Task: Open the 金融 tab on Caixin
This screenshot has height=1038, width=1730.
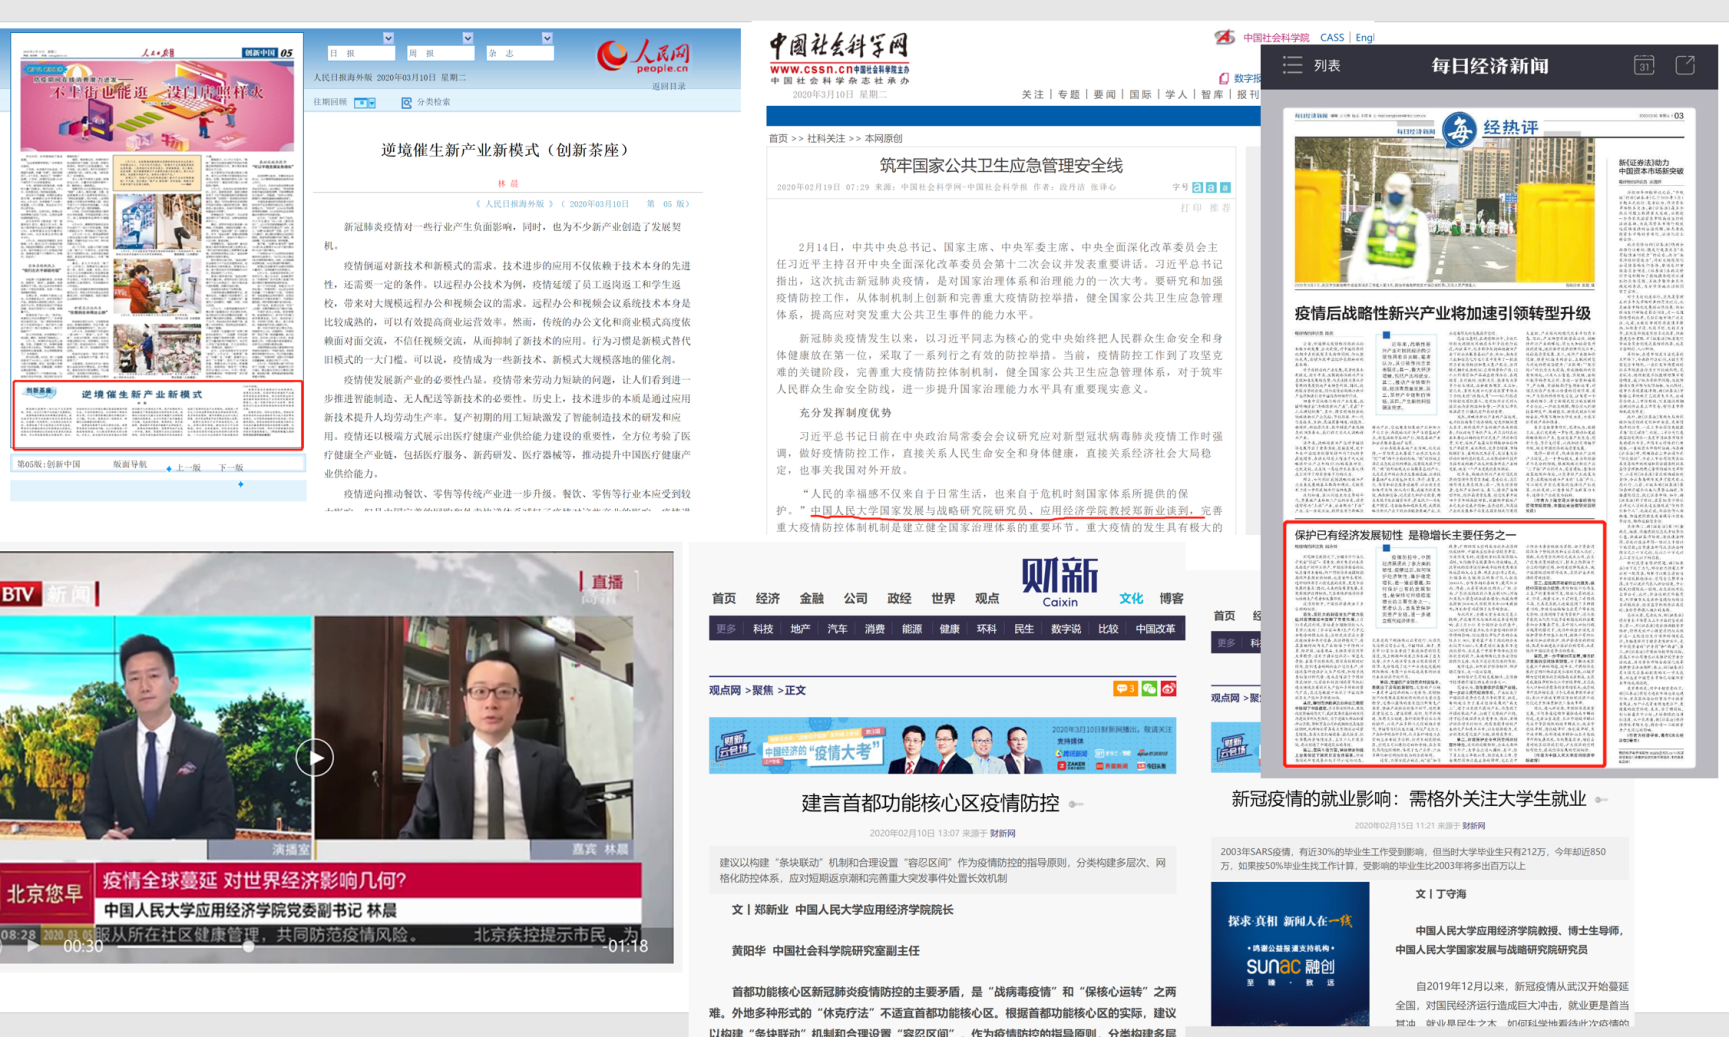Action: (x=811, y=598)
